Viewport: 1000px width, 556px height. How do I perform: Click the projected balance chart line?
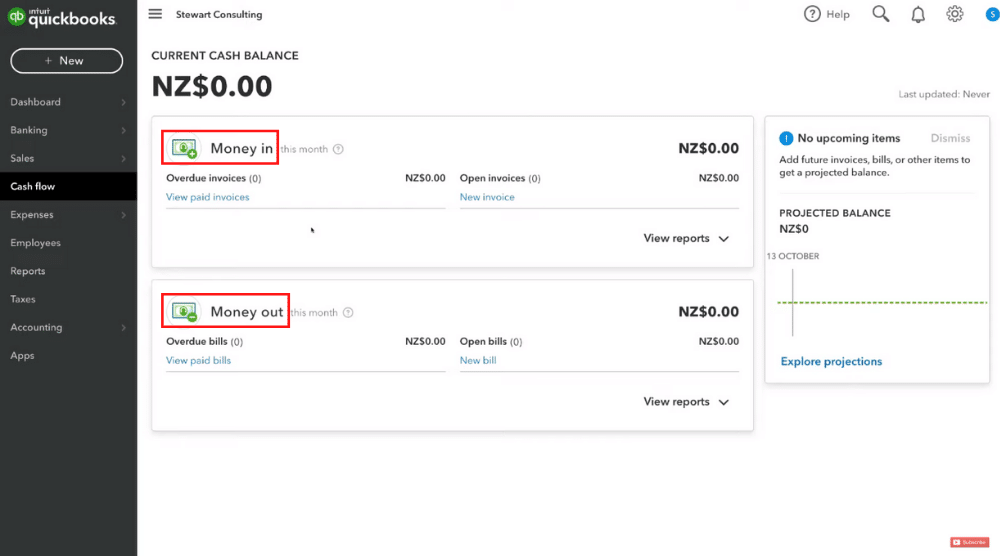click(882, 302)
